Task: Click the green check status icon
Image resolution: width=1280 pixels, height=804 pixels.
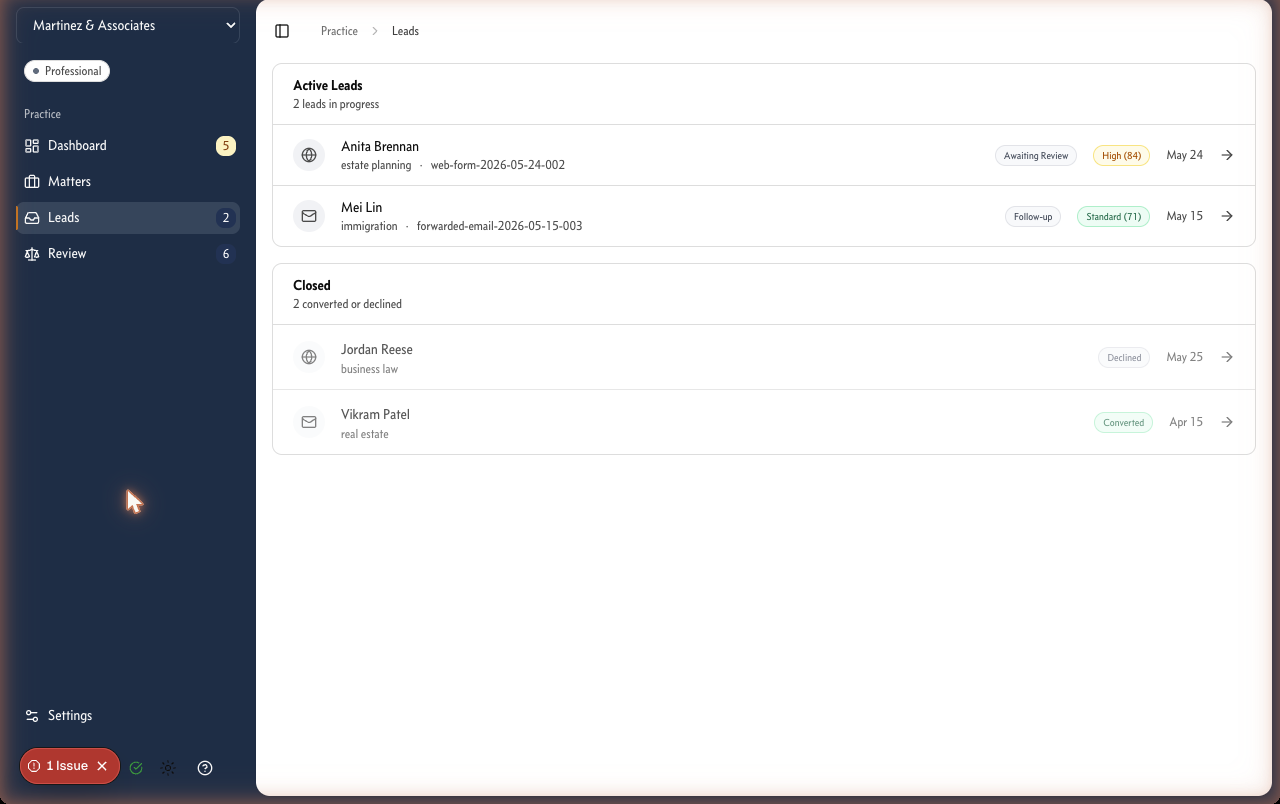Action: 136,768
